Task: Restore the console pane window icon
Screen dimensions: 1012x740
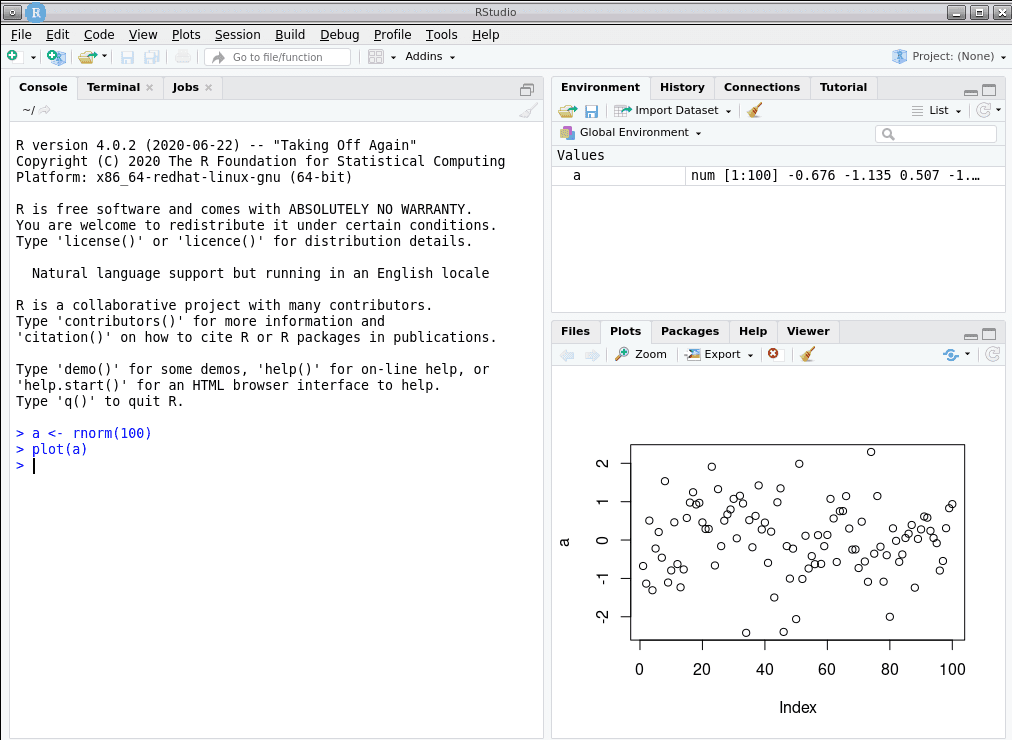Action: (527, 90)
